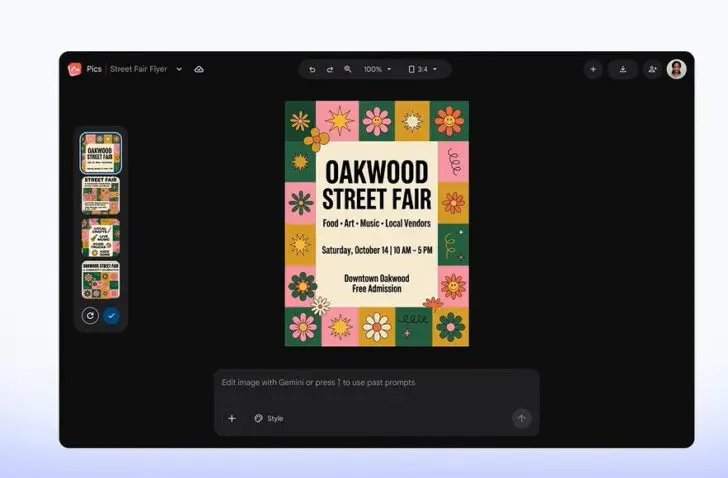Add attachment with the prompt plus icon
This screenshot has width=728, height=478.
232,418
